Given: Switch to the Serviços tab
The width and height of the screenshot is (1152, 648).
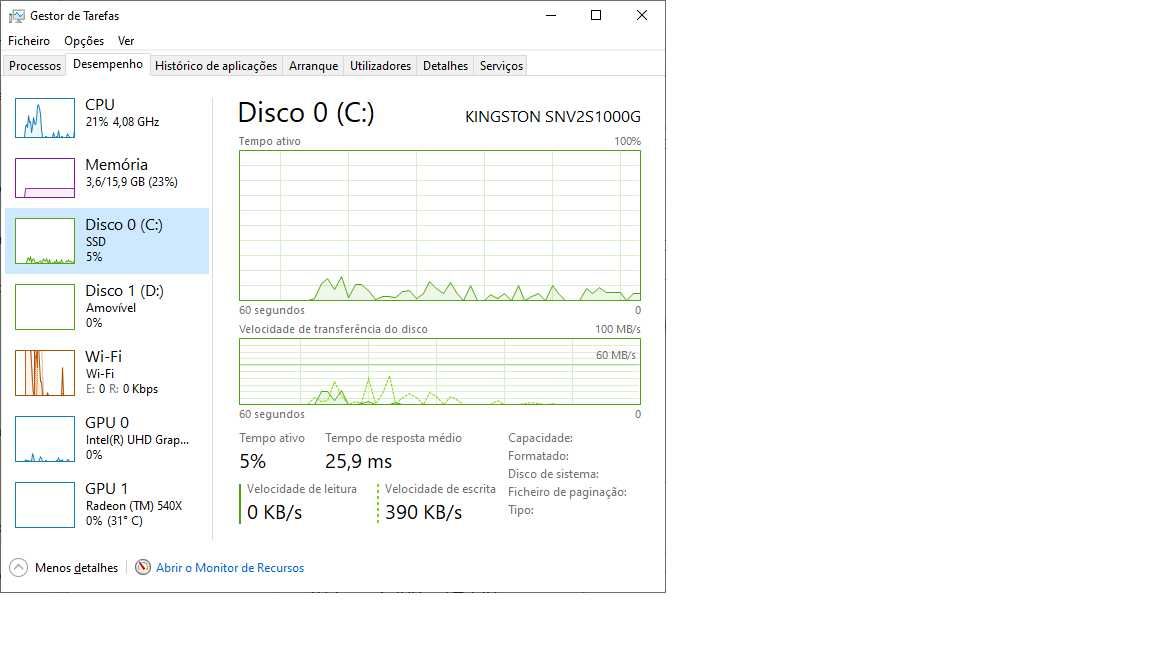Looking at the screenshot, I should tap(501, 65).
